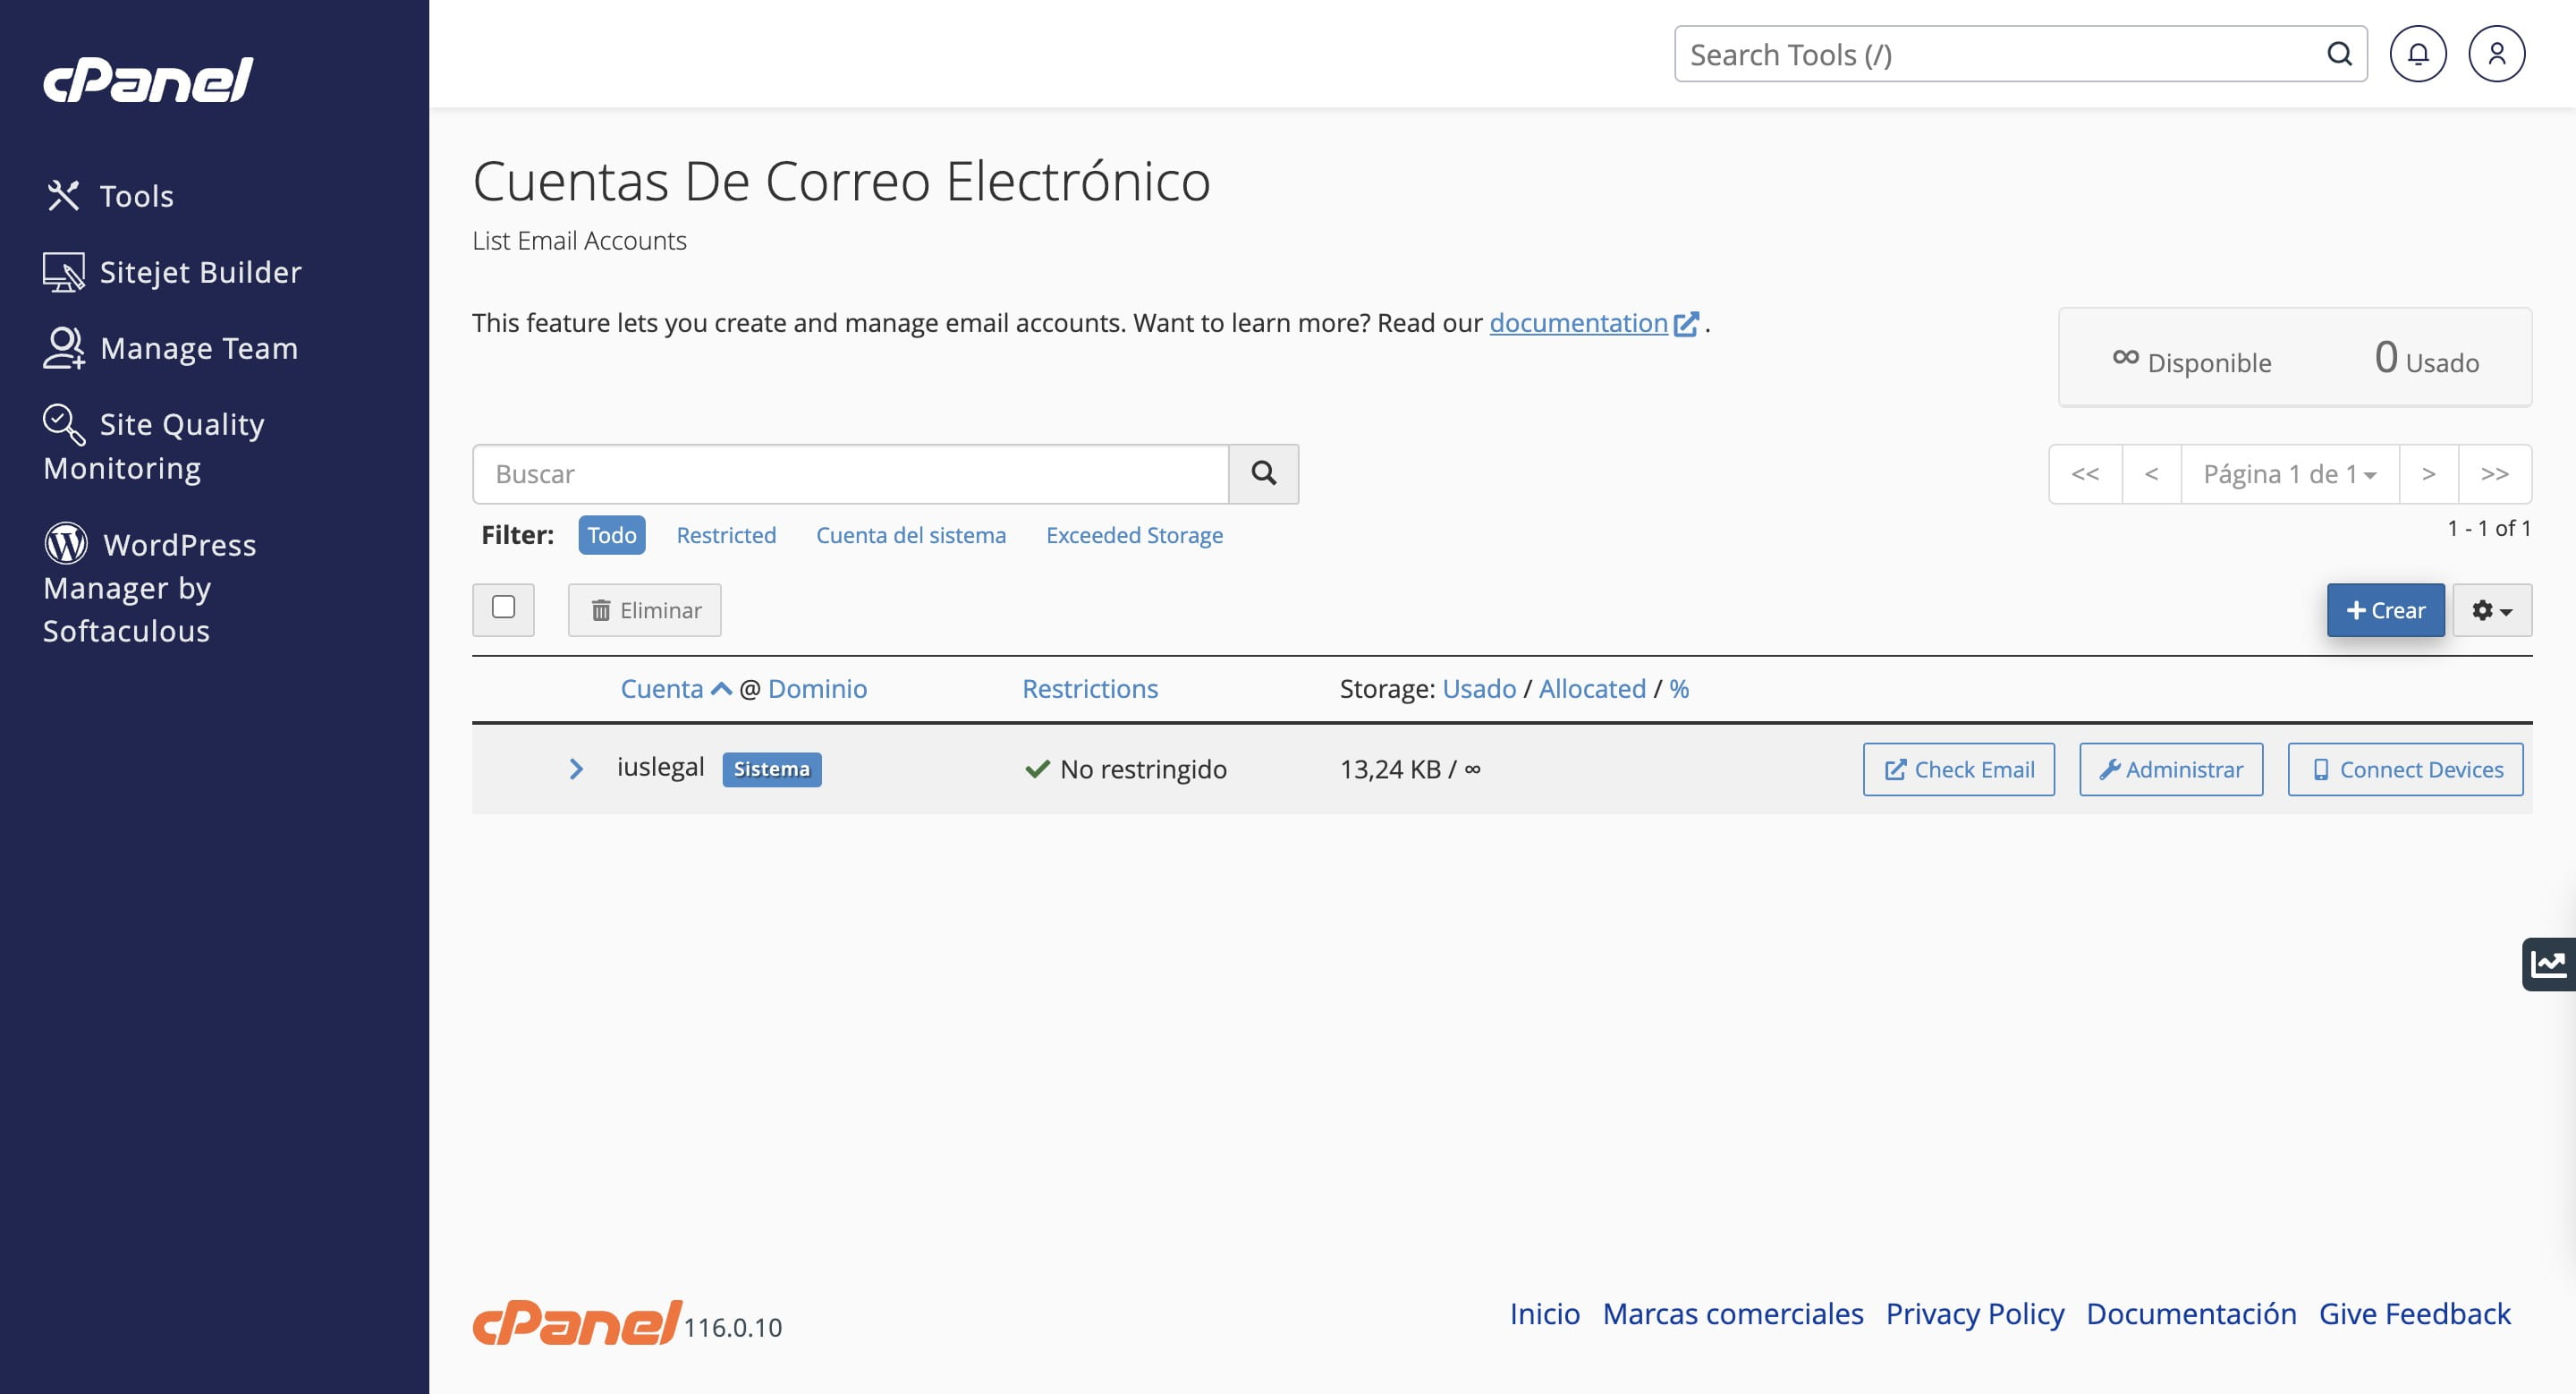Screen dimensions: 2576x1394
Task: Open the Página 1 de 1 dropdown
Action: [2289, 474]
